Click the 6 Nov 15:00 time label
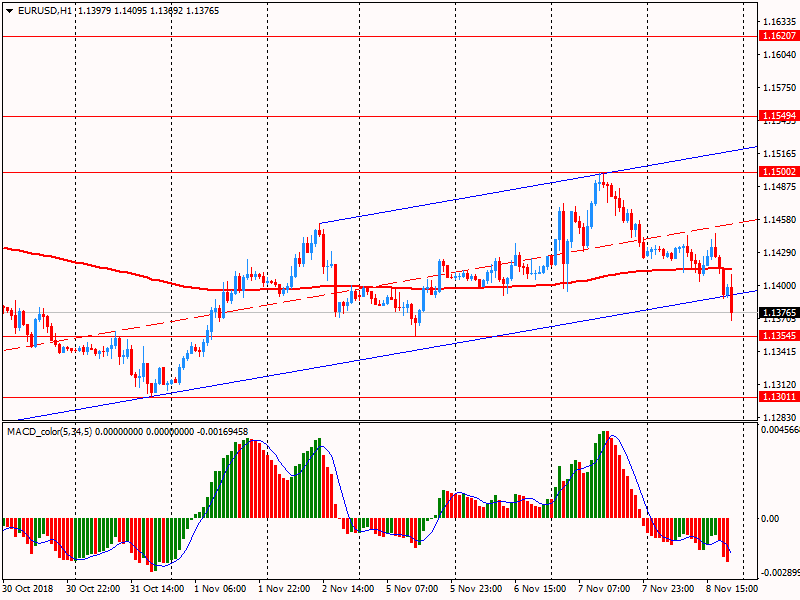This screenshot has height=600, width=800. point(540,590)
